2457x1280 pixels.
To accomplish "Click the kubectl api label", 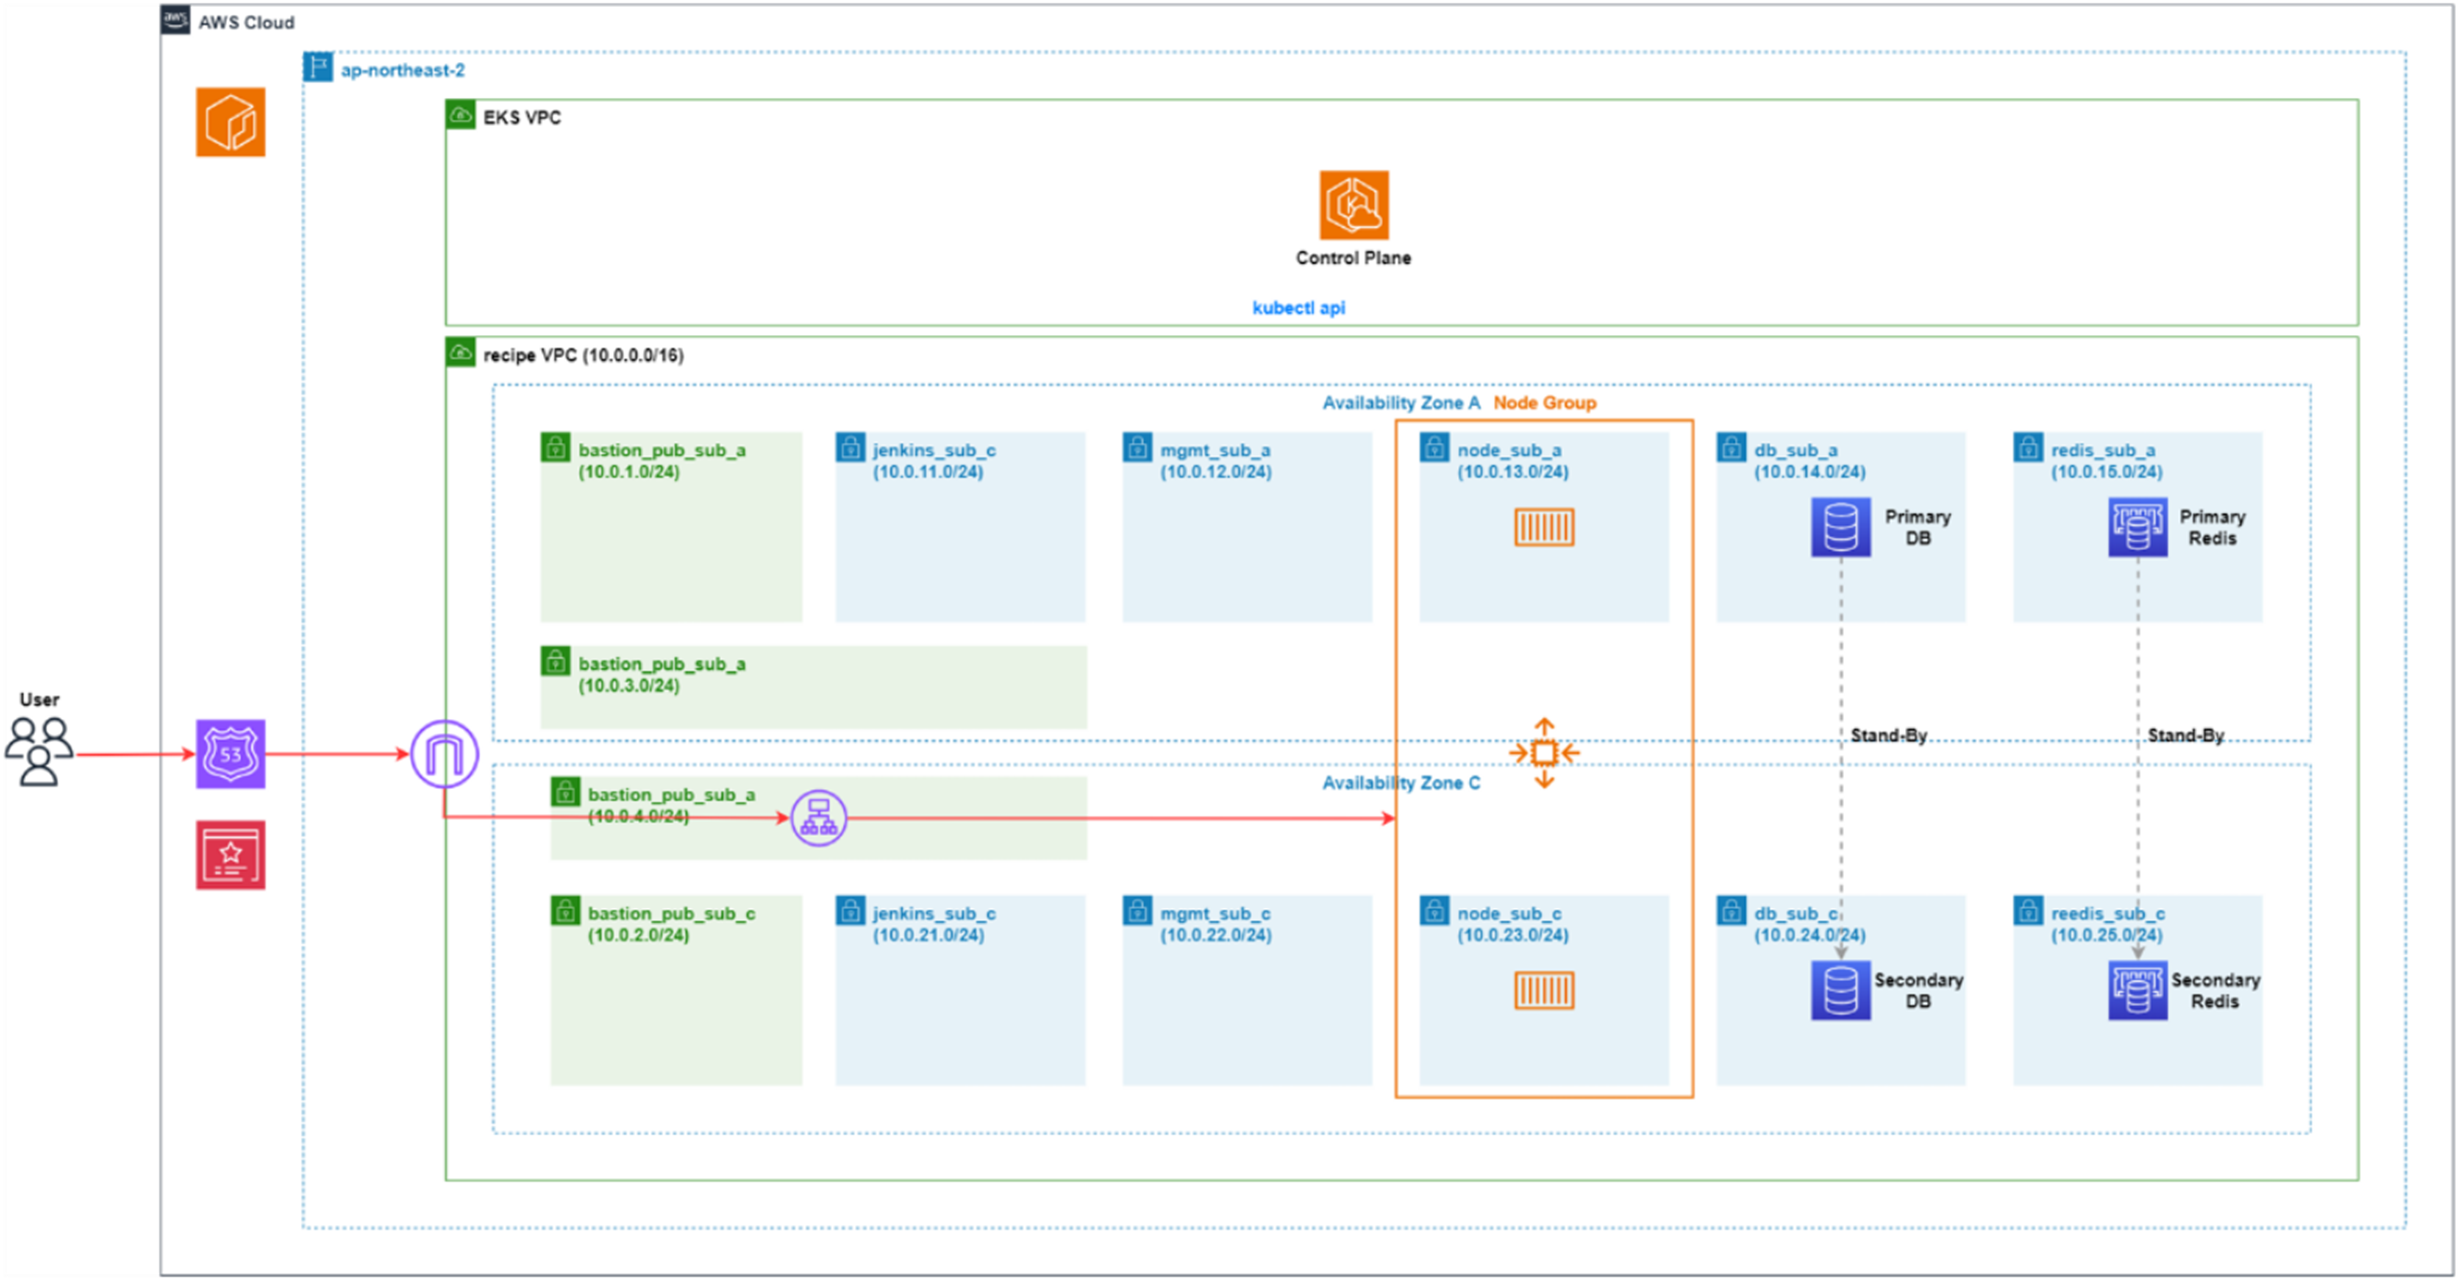I will [x=1298, y=308].
